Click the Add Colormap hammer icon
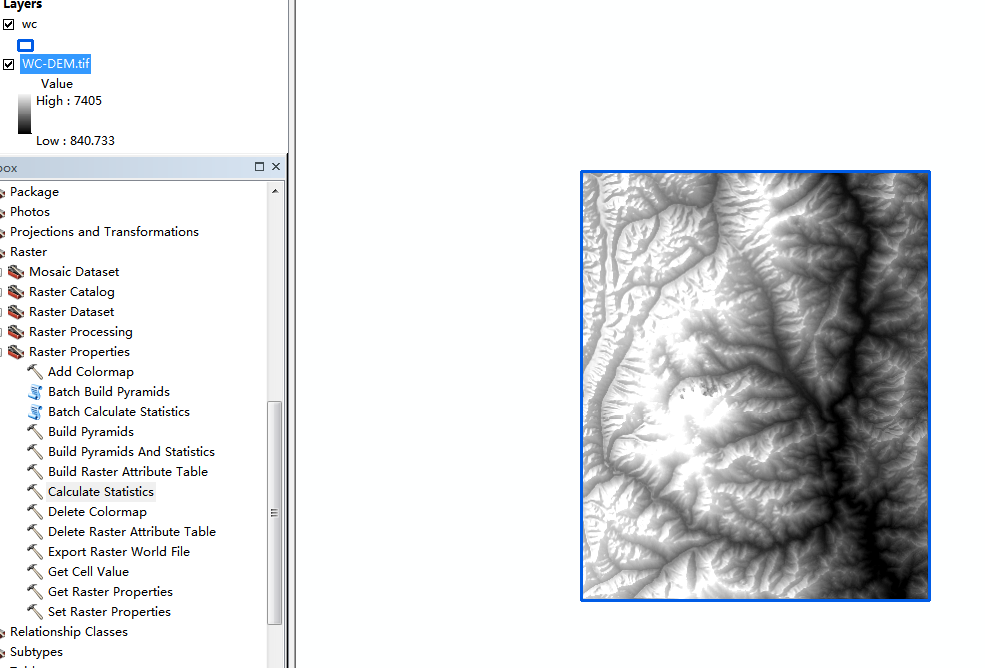 click(35, 372)
